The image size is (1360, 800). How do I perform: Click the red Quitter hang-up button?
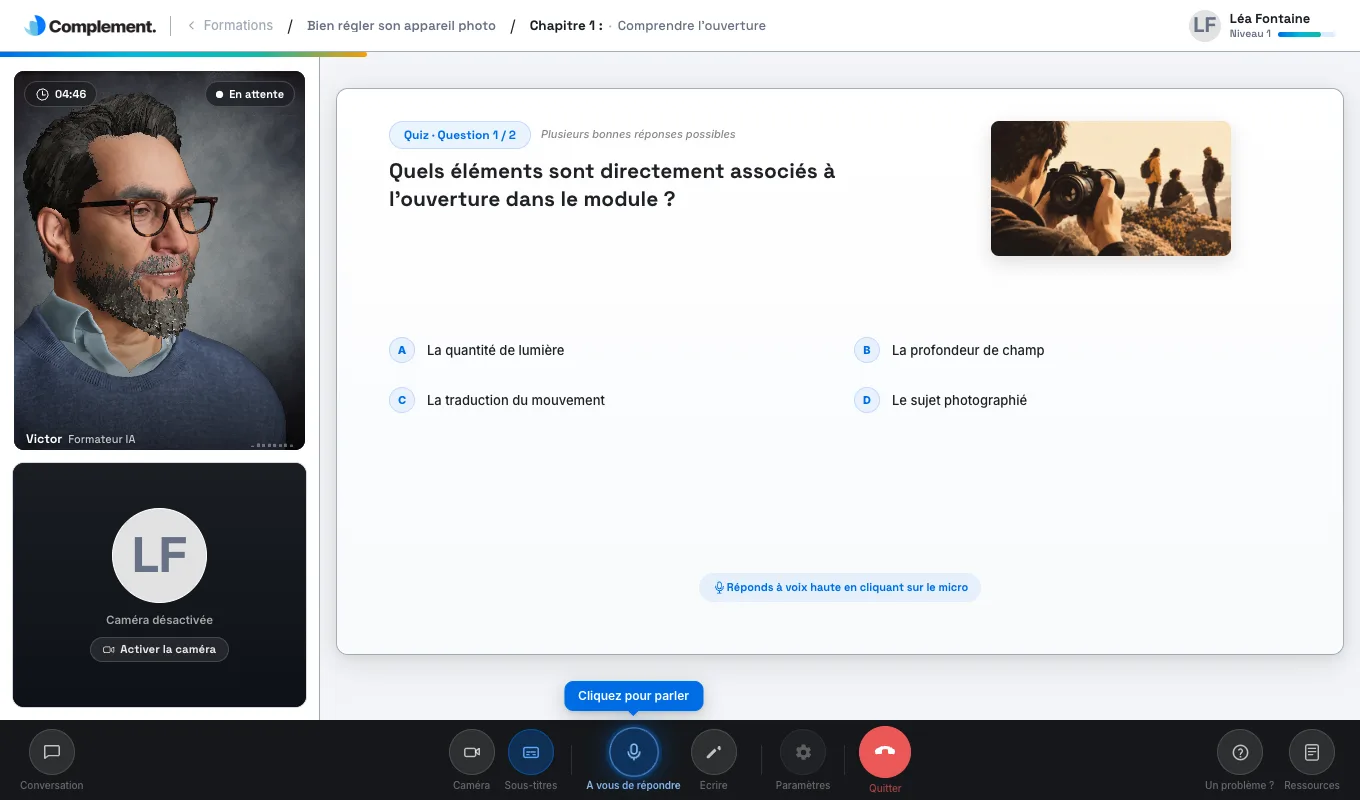click(x=885, y=752)
